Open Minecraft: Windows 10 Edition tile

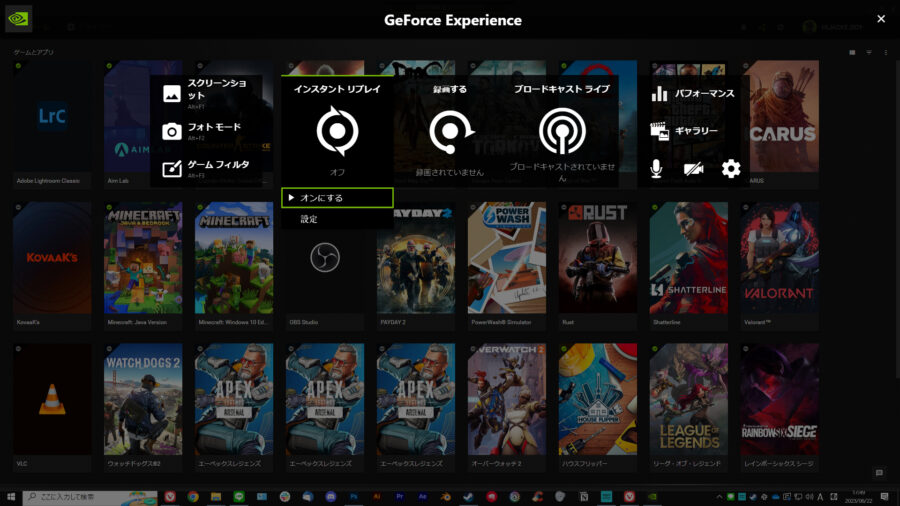[x=234, y=266]
